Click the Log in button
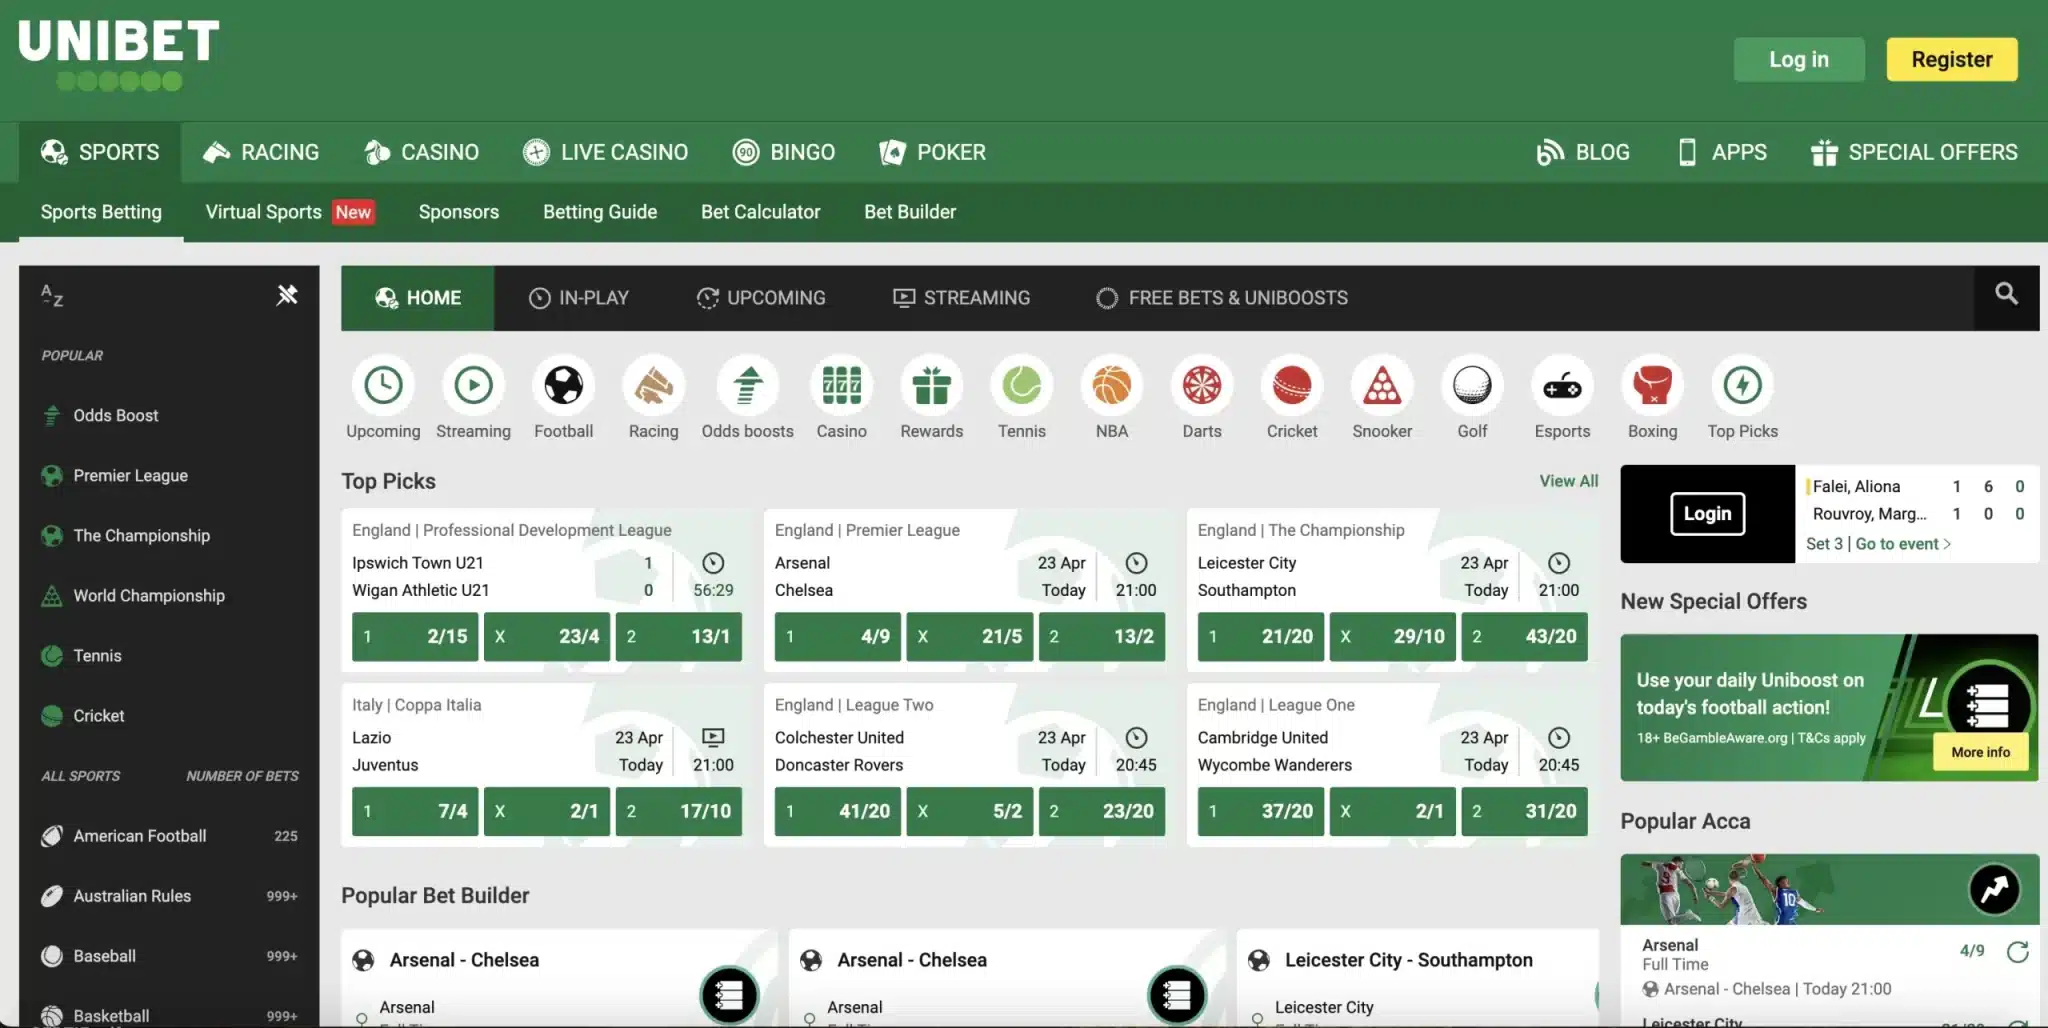This screenshot has height=1028, width=2048. (1799, 59)
